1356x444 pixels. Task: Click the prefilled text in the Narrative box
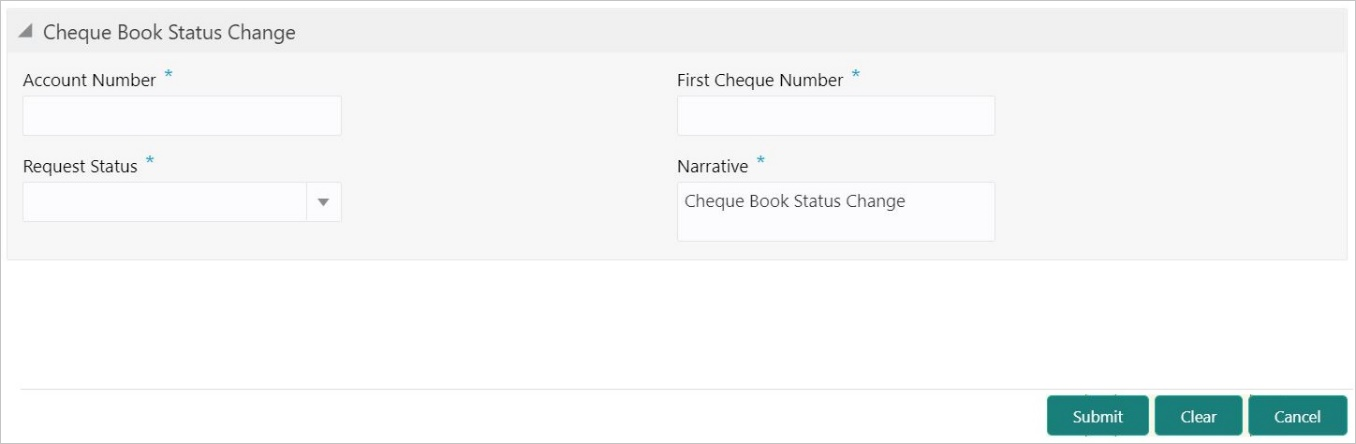click(794, 201)
